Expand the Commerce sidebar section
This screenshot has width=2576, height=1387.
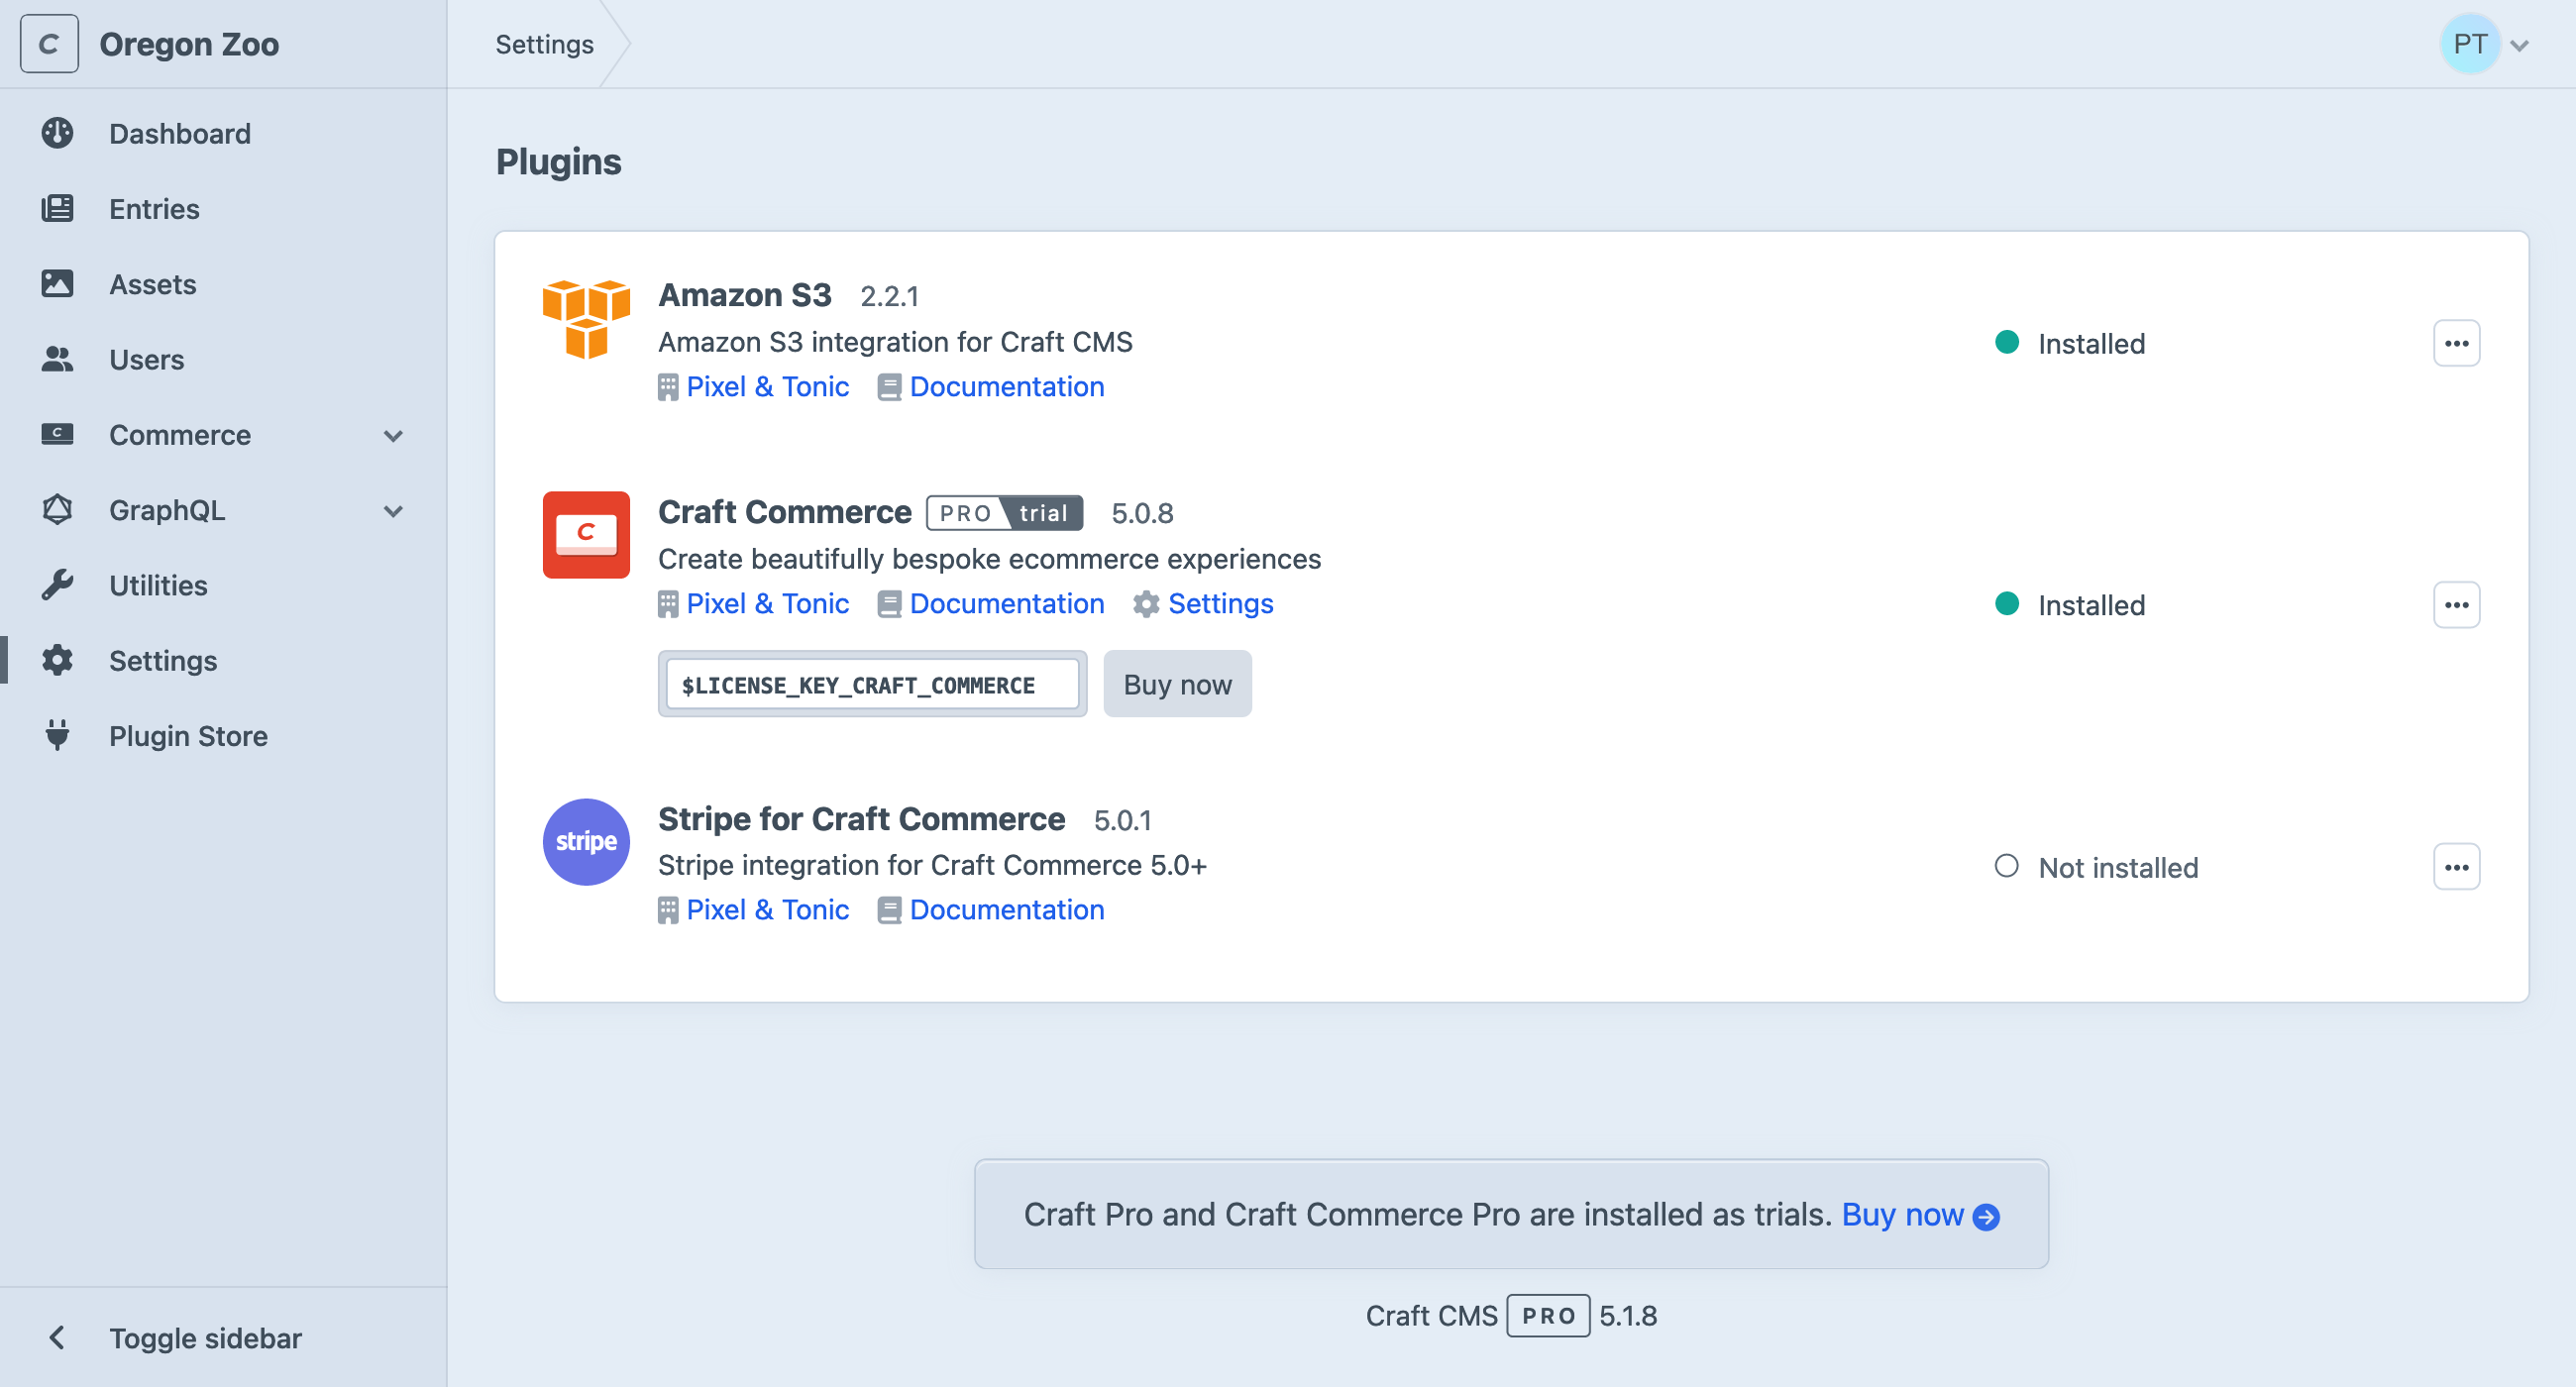coord(394,435)
